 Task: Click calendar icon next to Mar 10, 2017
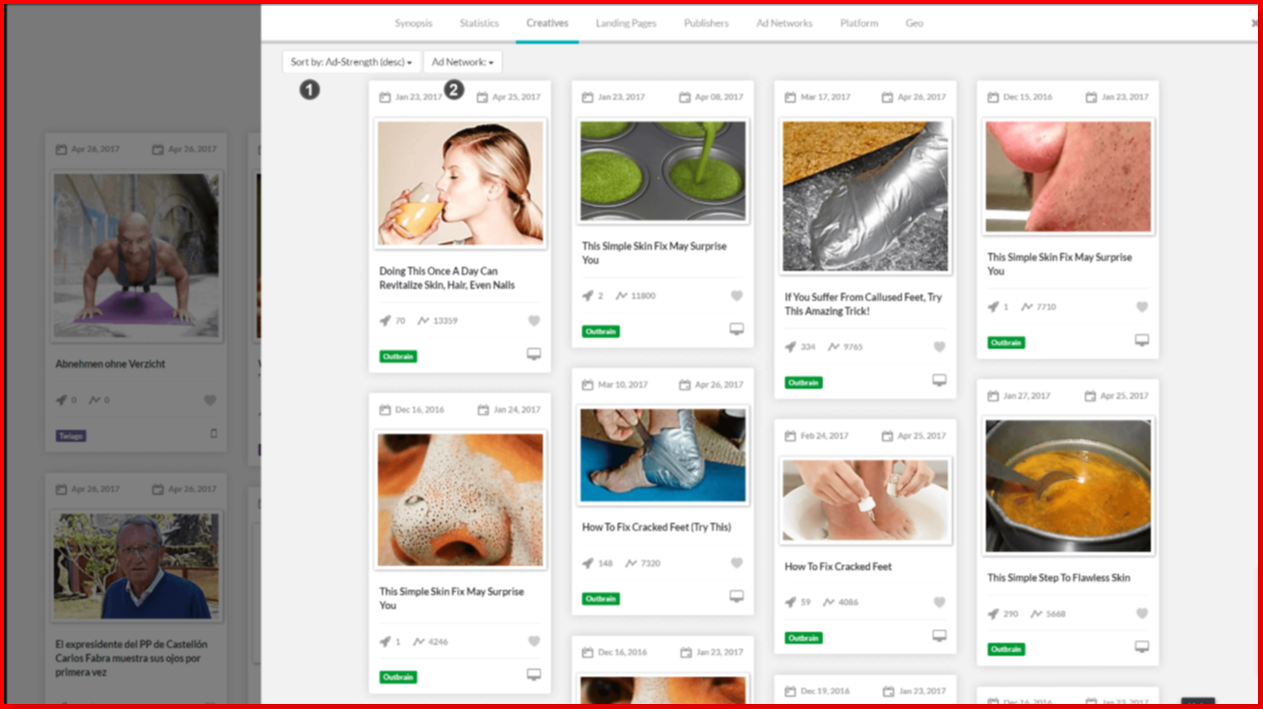click(x=588, y=385)
